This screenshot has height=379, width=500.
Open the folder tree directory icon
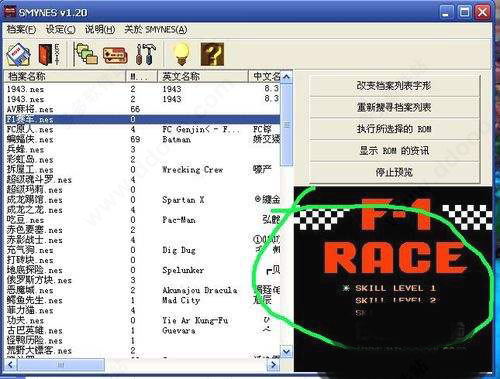[x=85, y=54]
